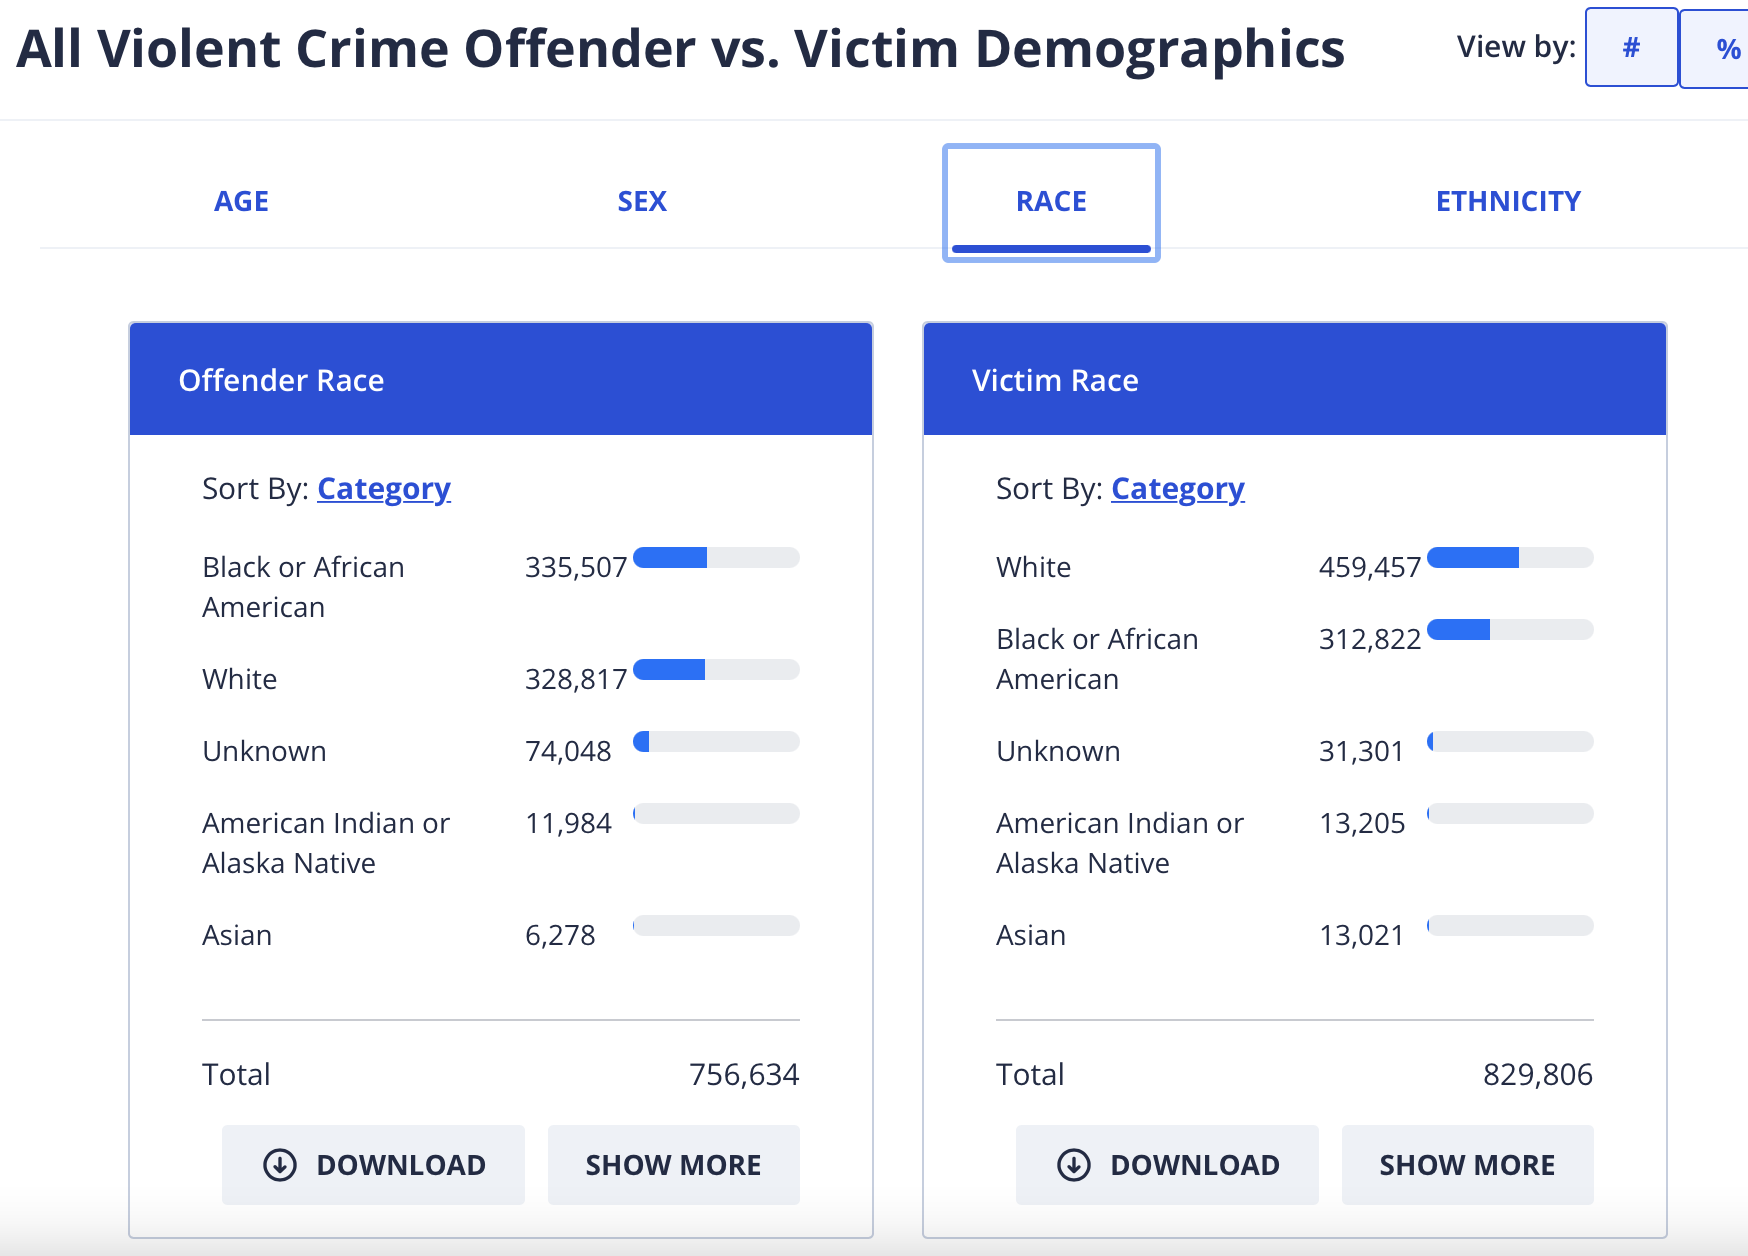This screenshot has height=1256, width=1748.
Task: Click the Offender Race total value 756,634
Action: pyautogui.click(x=744, y=1075)
